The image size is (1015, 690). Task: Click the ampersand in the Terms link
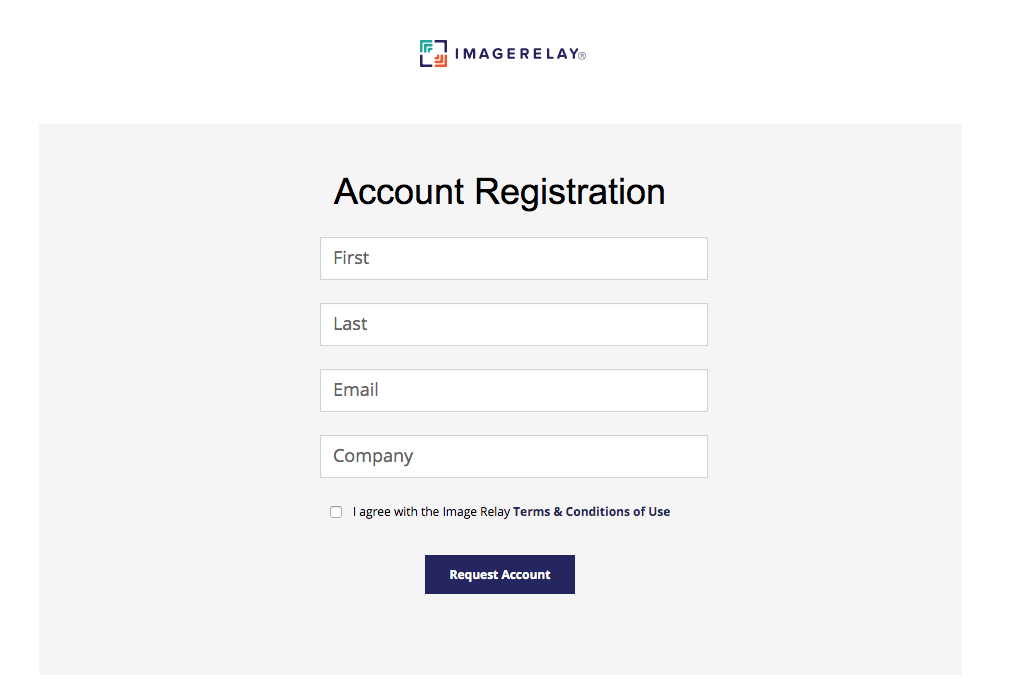tap(558, 512)
